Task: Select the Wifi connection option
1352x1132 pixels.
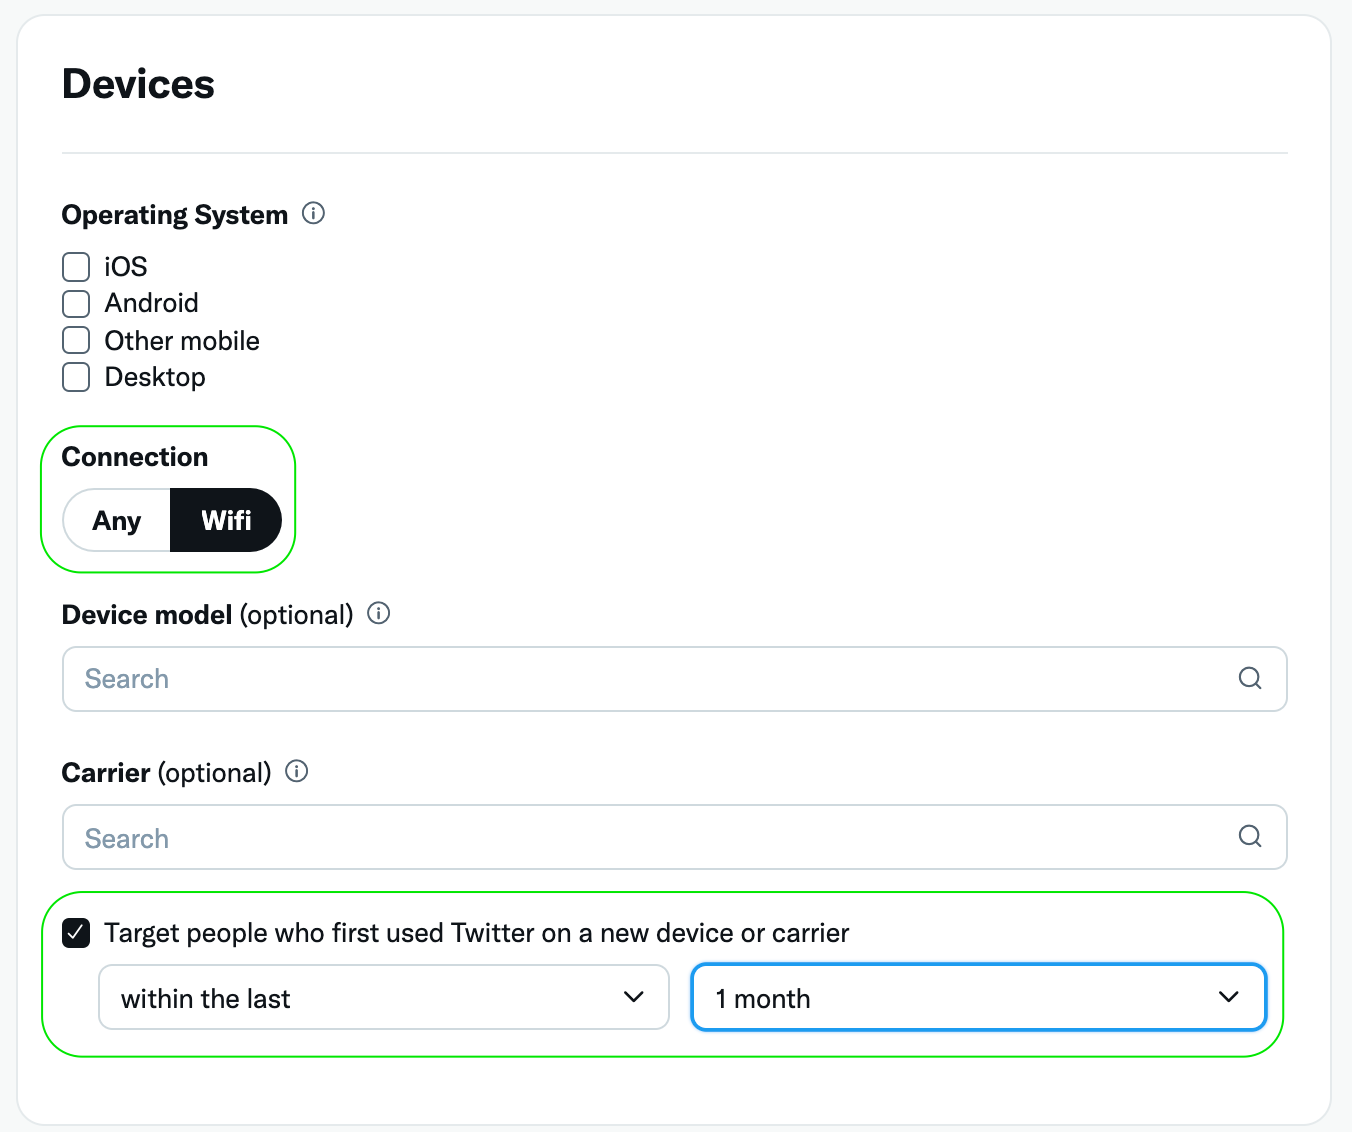Action: pyautogui.click(x=226, y=520)
